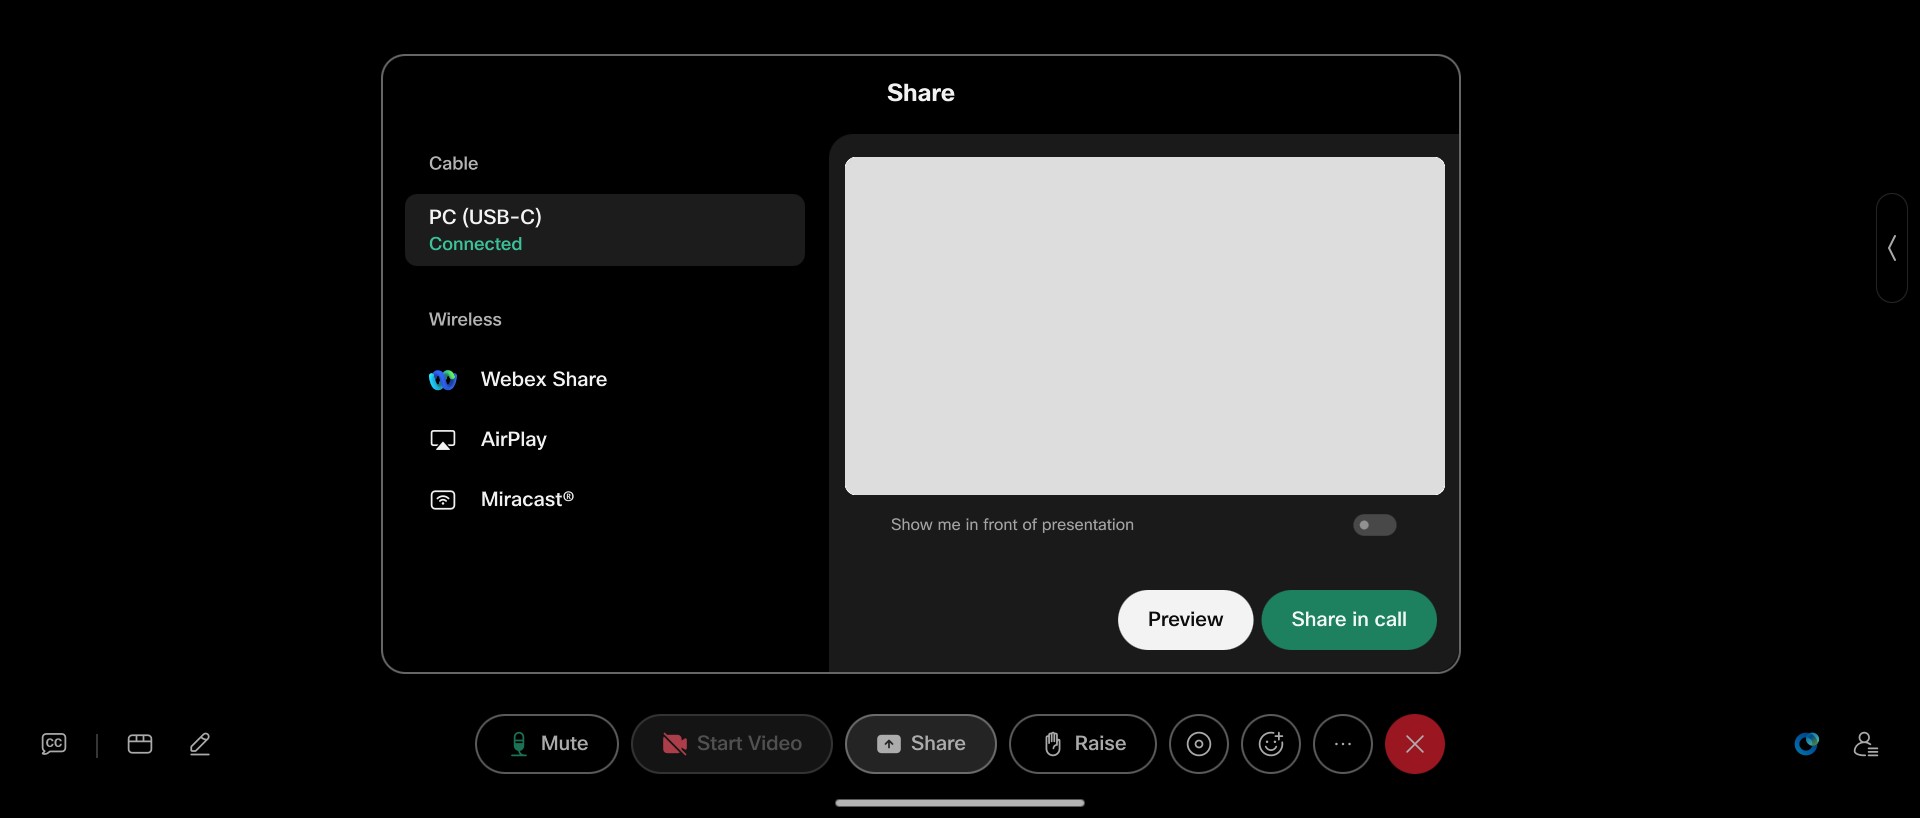Open the layout icon beside captions
The height and width of the screenshot is (818, 1920).
[140, 743]
